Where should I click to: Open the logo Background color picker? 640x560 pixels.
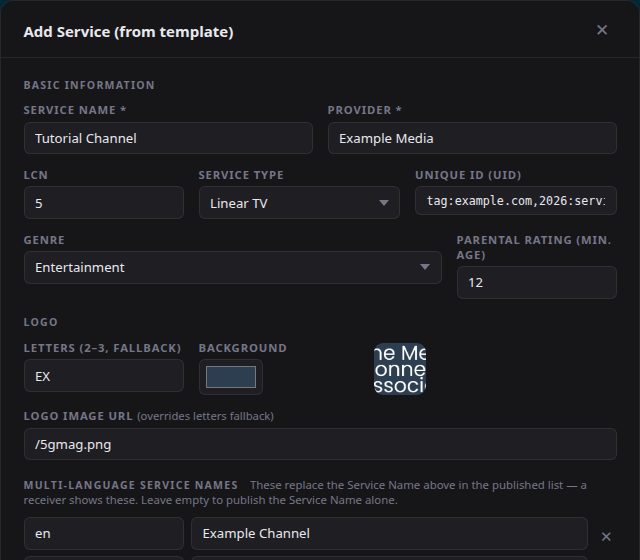[x=231, y=377]
